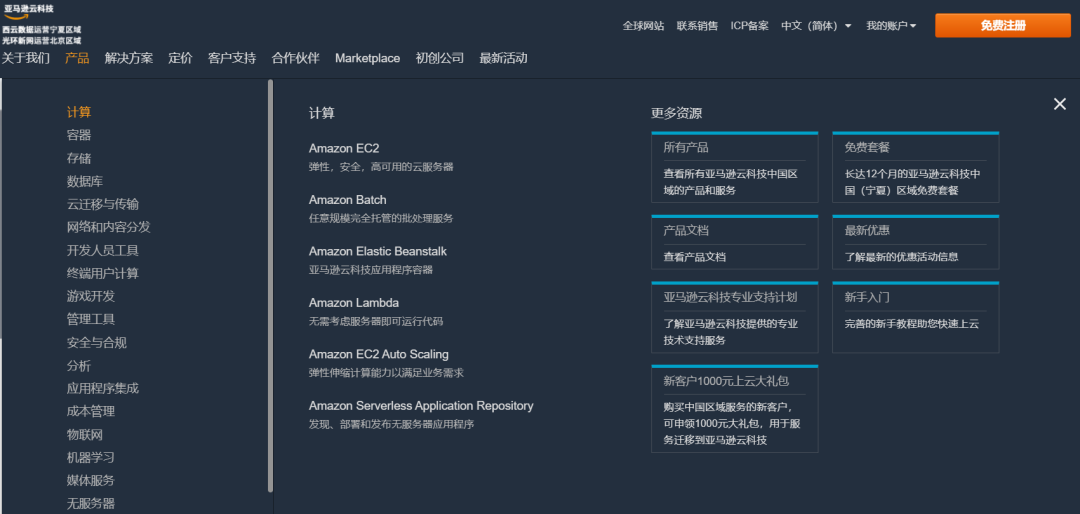Select the 存储 category
This screenshot has width=1080, height=514.
(79, 158)
